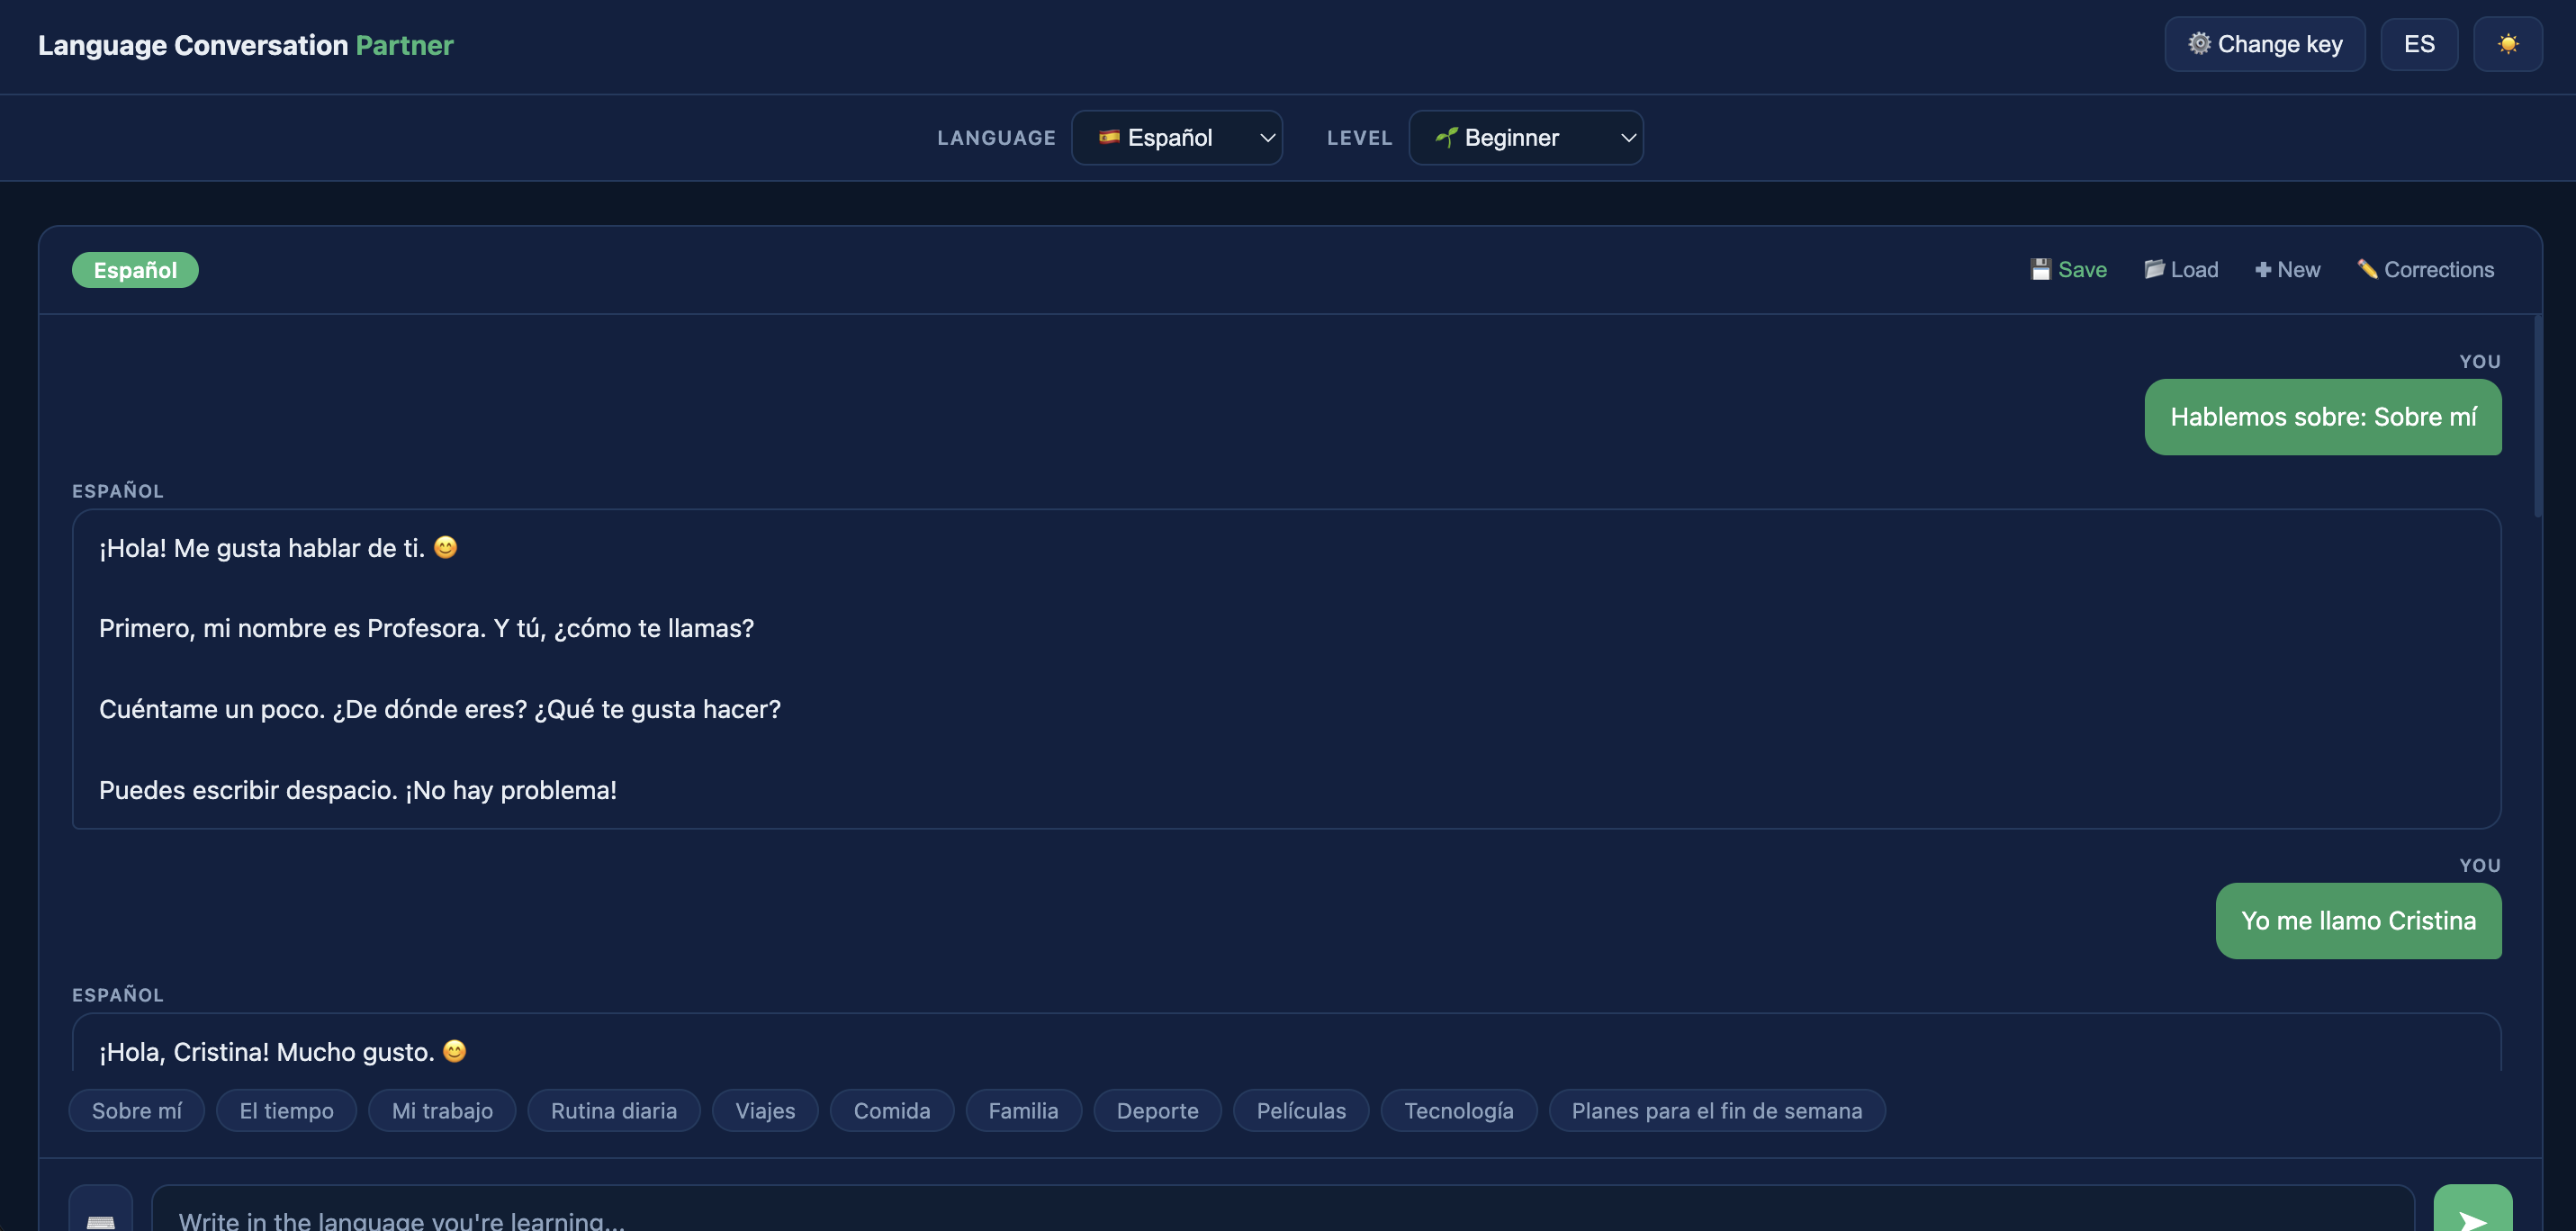Click the Español dropdown chevron arrow
2576x1231 pixels.
click(x=1266, y=138)
